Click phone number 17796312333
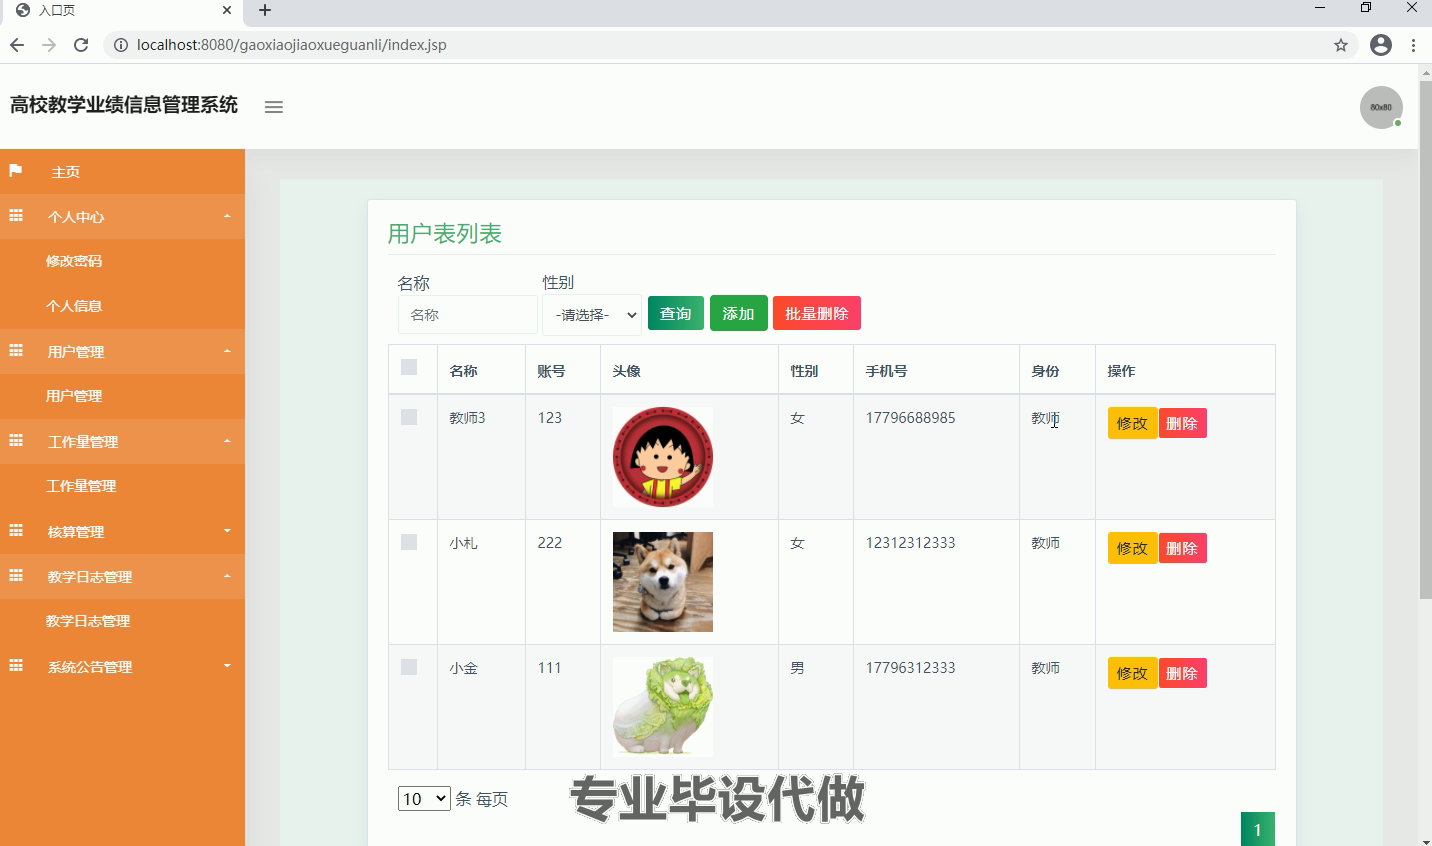Image resolution: width=1432 pixels, height=846 pixels. click(x=910, y=668)
